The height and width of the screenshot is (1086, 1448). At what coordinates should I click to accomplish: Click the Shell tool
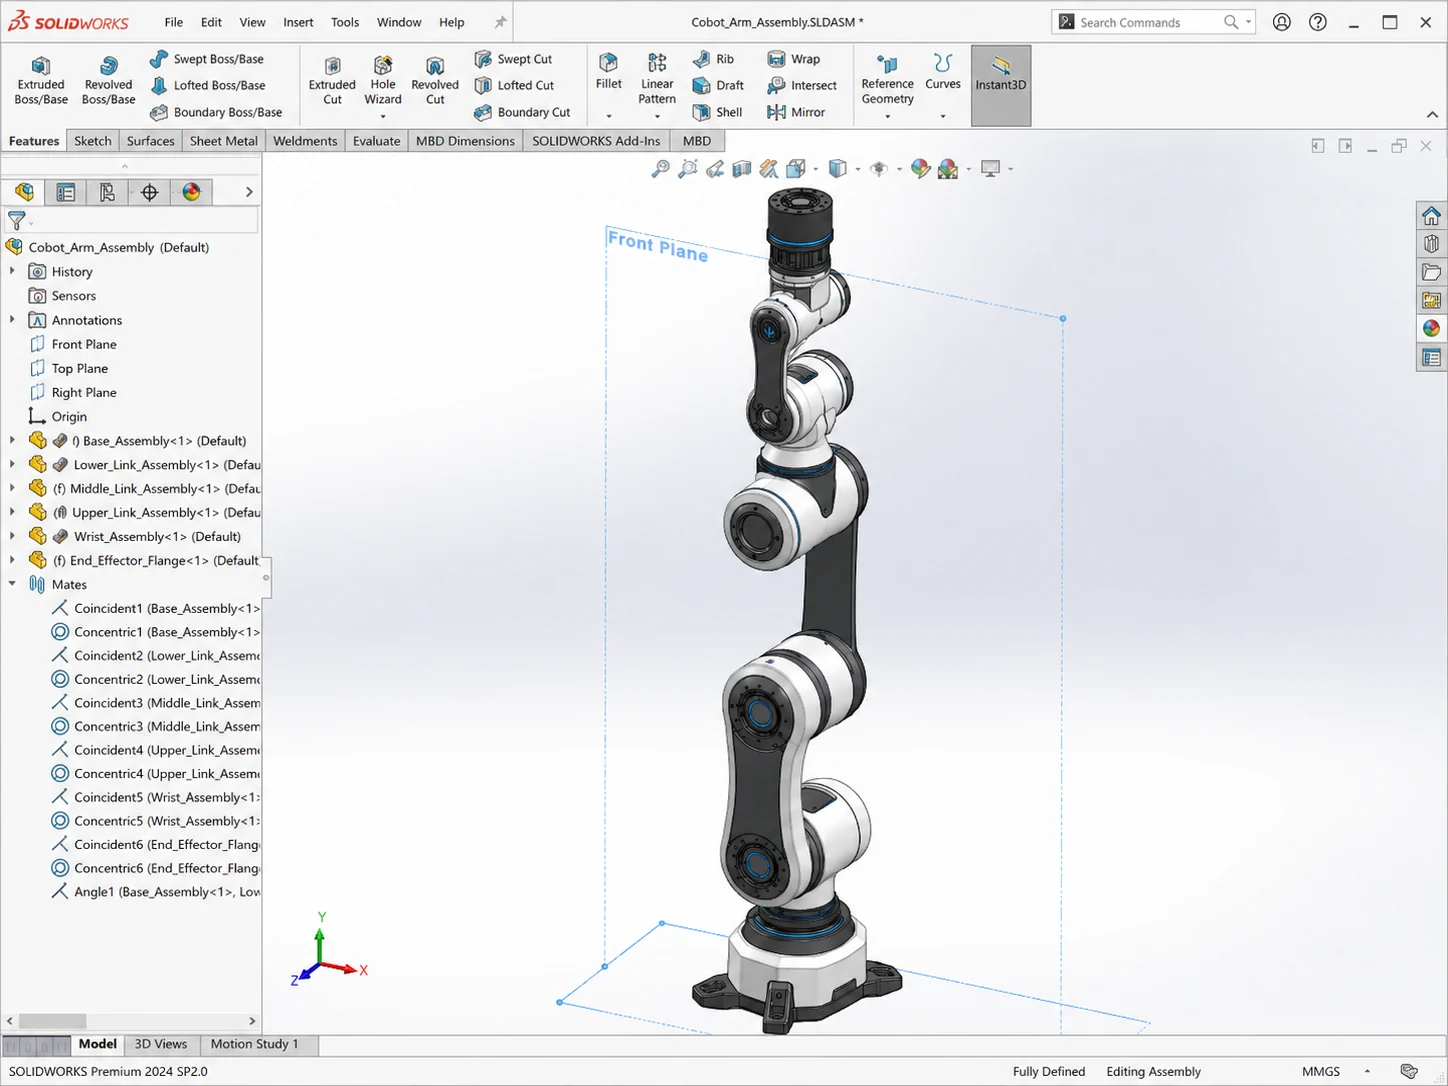point(717,112)
